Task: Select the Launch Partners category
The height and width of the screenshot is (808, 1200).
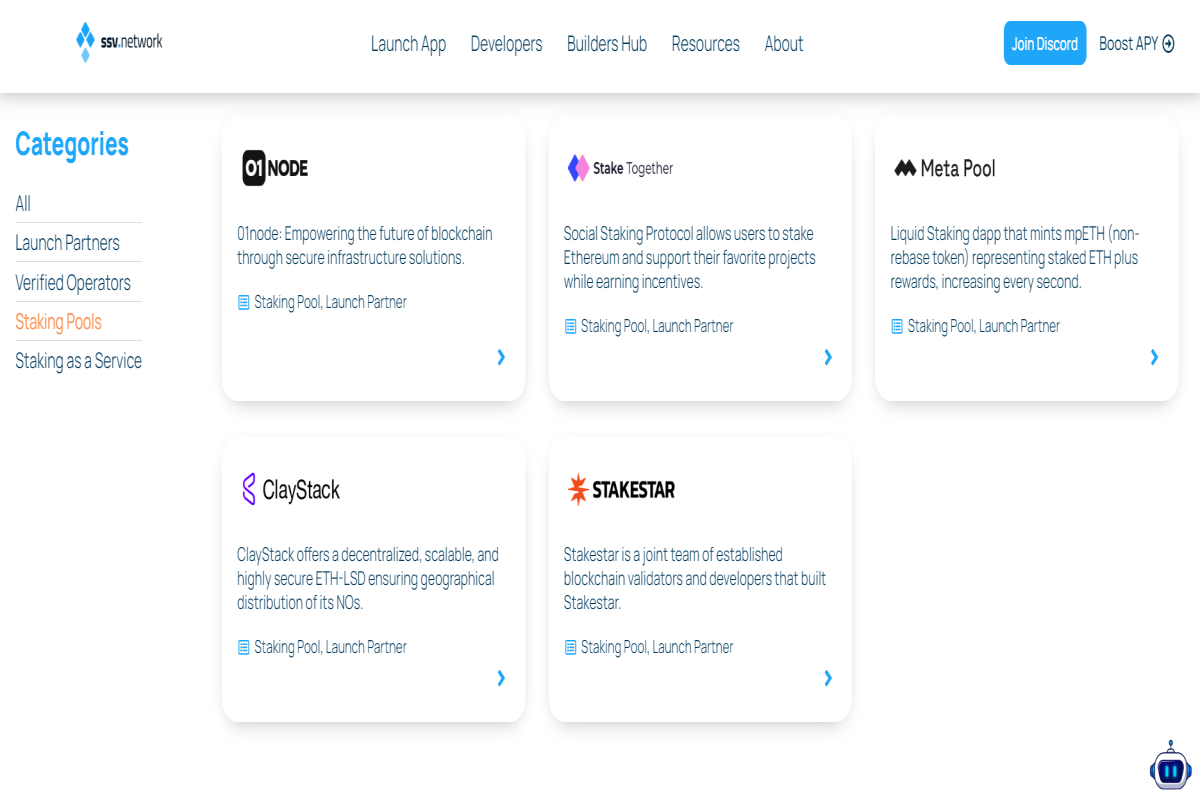Action: pyautogui.click(x=67, y=243)
